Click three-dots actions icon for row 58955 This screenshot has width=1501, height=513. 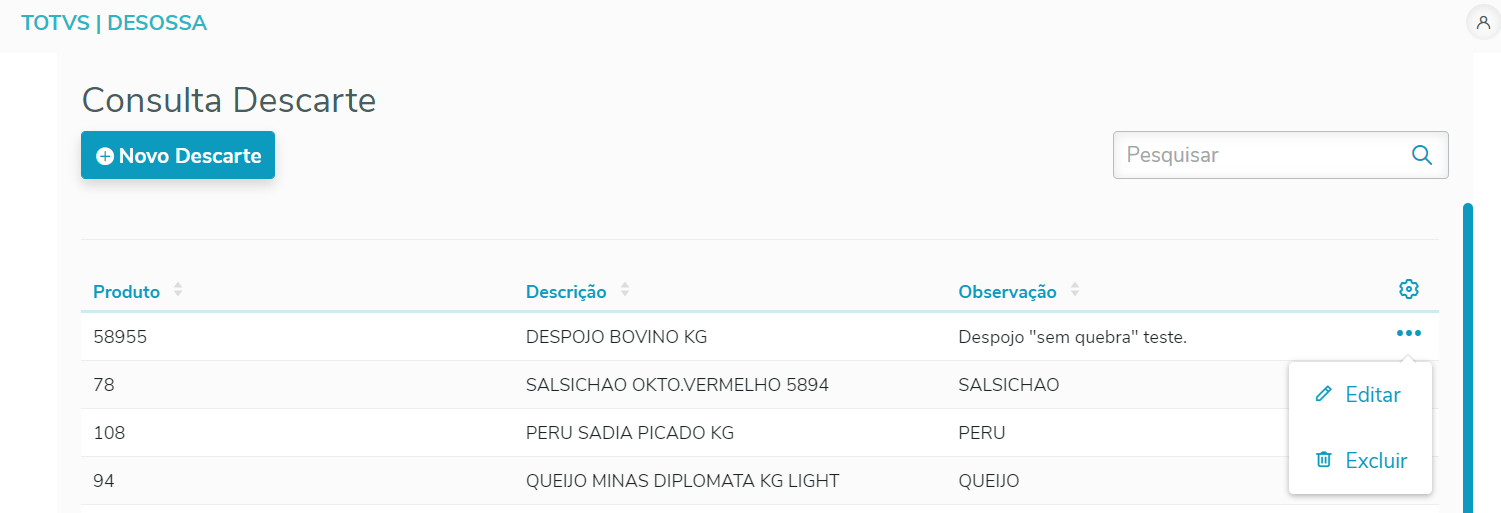(x=1409, y=334)
